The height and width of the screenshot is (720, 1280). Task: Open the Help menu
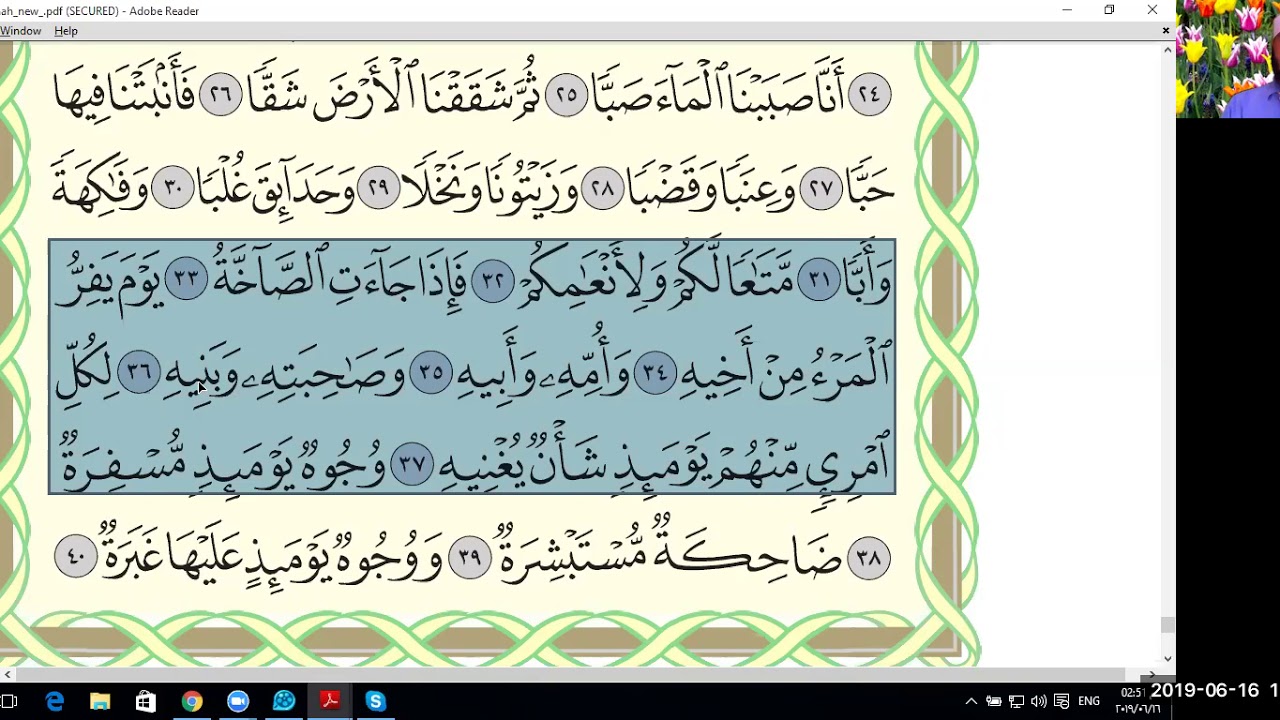[66, 31]
